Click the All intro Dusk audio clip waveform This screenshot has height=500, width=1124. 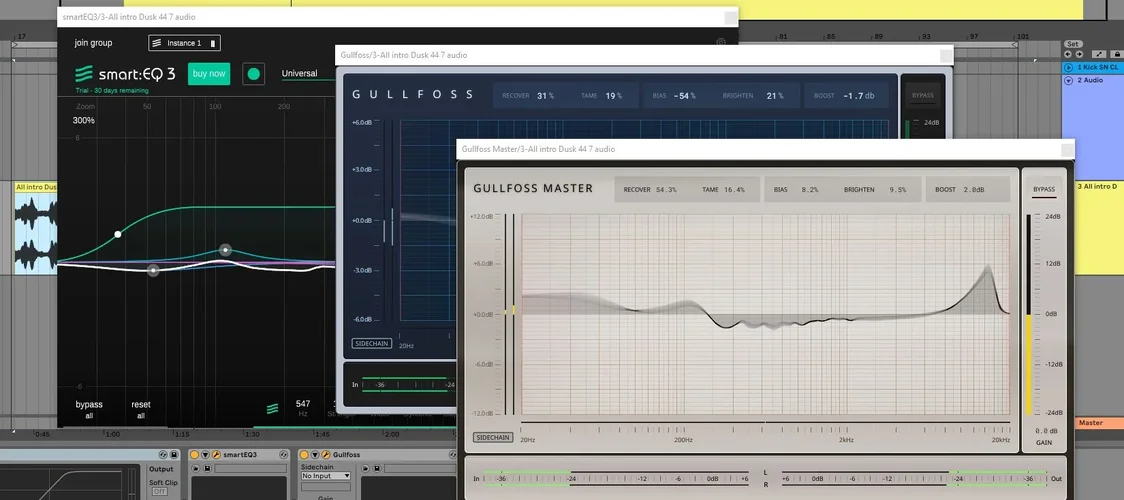point(36,234)
